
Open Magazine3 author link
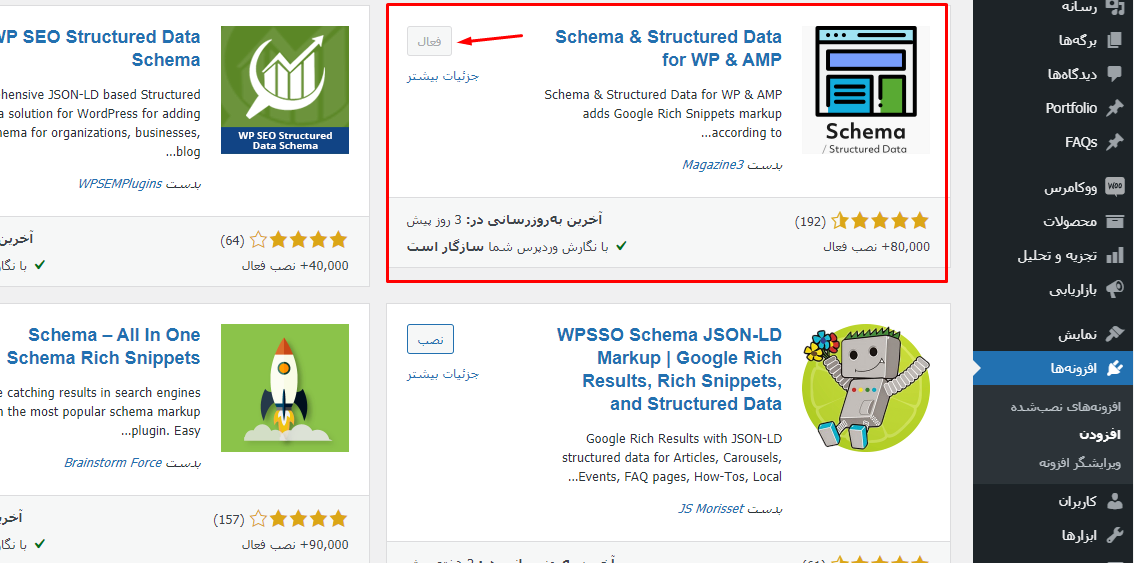[x=712, y=165]
